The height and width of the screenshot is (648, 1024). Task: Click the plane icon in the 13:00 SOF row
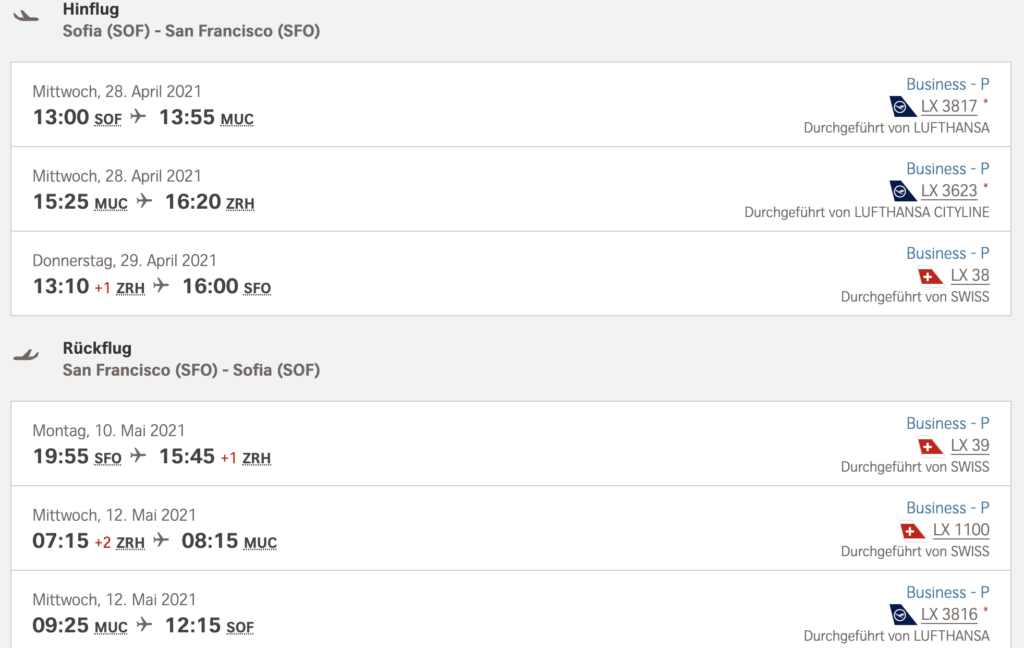(x=138, y=117)
